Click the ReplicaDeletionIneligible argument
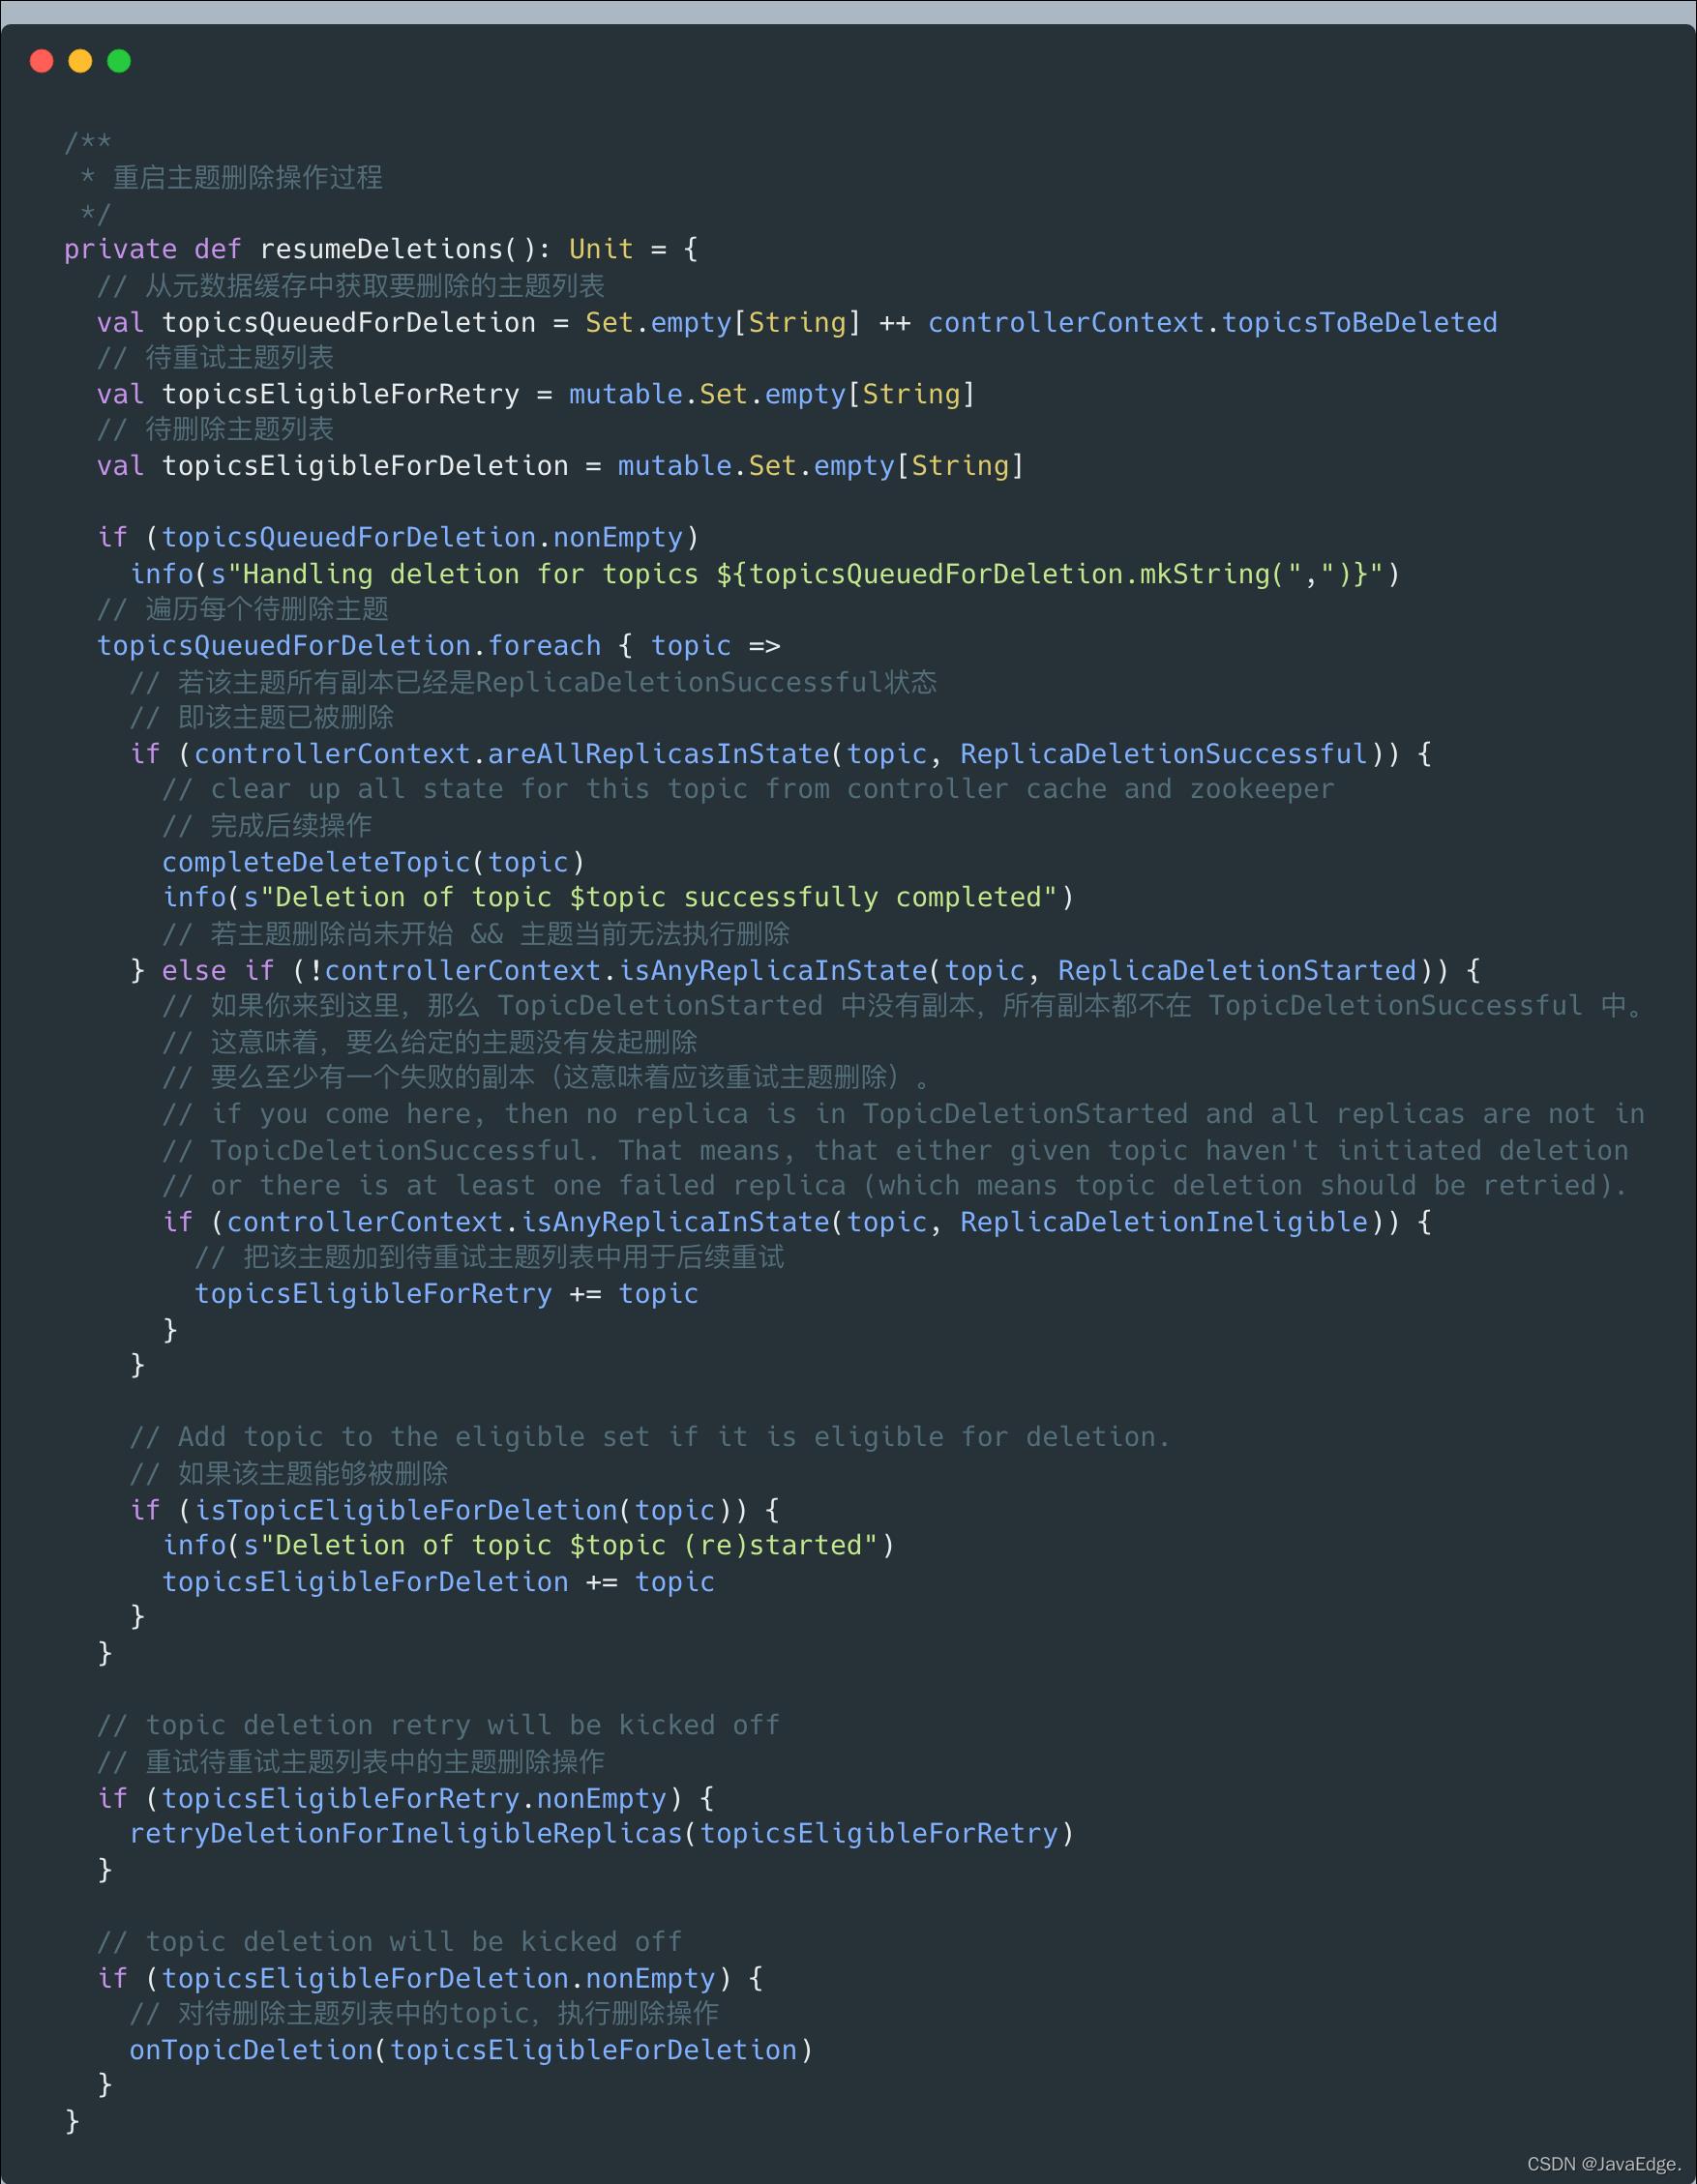The height and width of the screenshot is (2184, 1697). (1163, 1222)
